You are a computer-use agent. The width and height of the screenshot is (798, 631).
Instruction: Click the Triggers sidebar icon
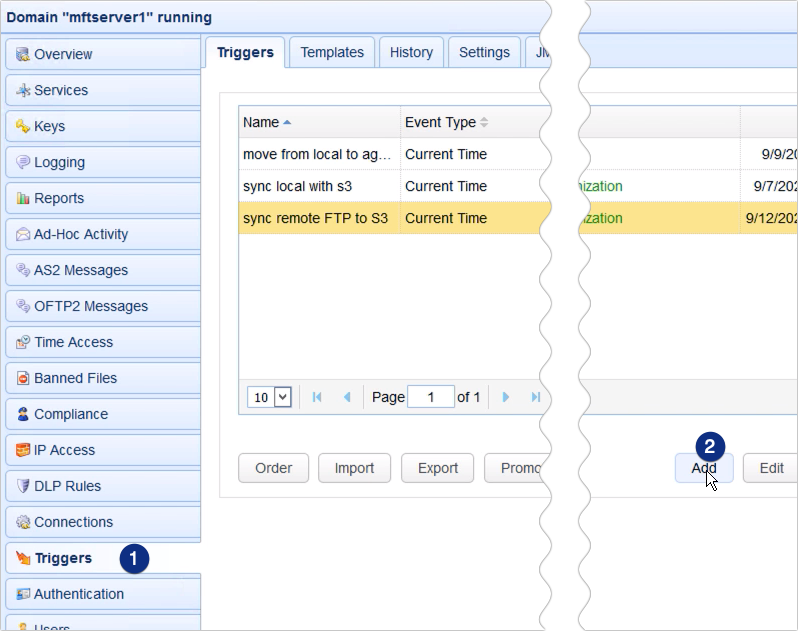[22, 558]
